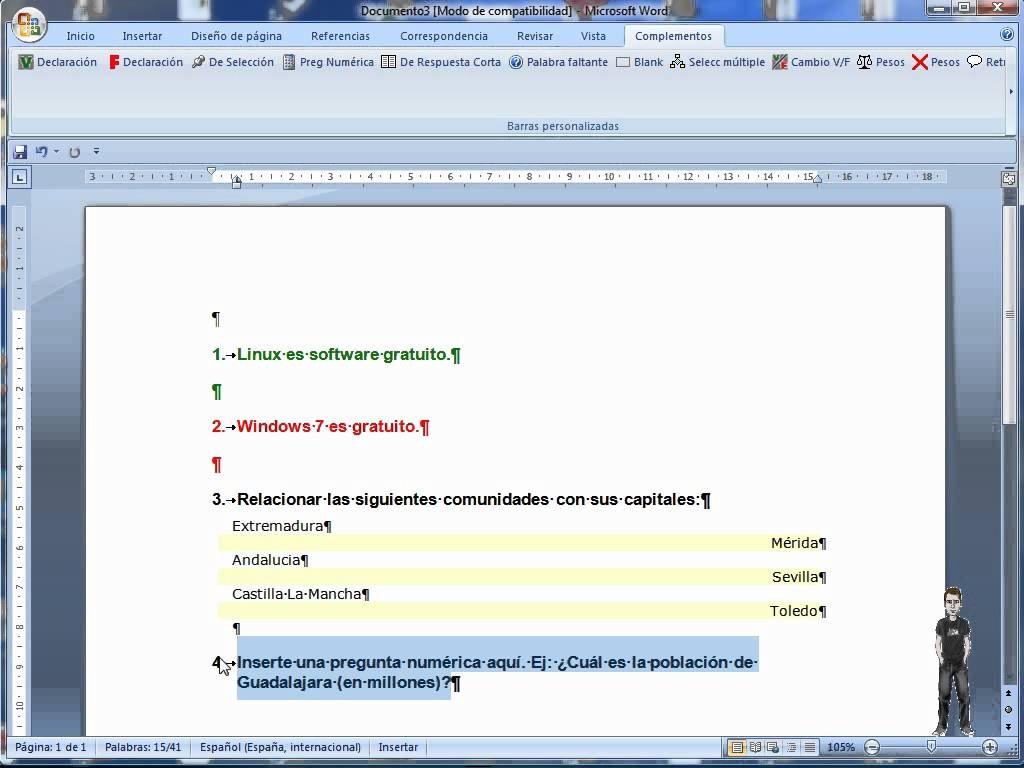
Task: Open the undo history dropdown arrow
Action: (x=56, y=152)
